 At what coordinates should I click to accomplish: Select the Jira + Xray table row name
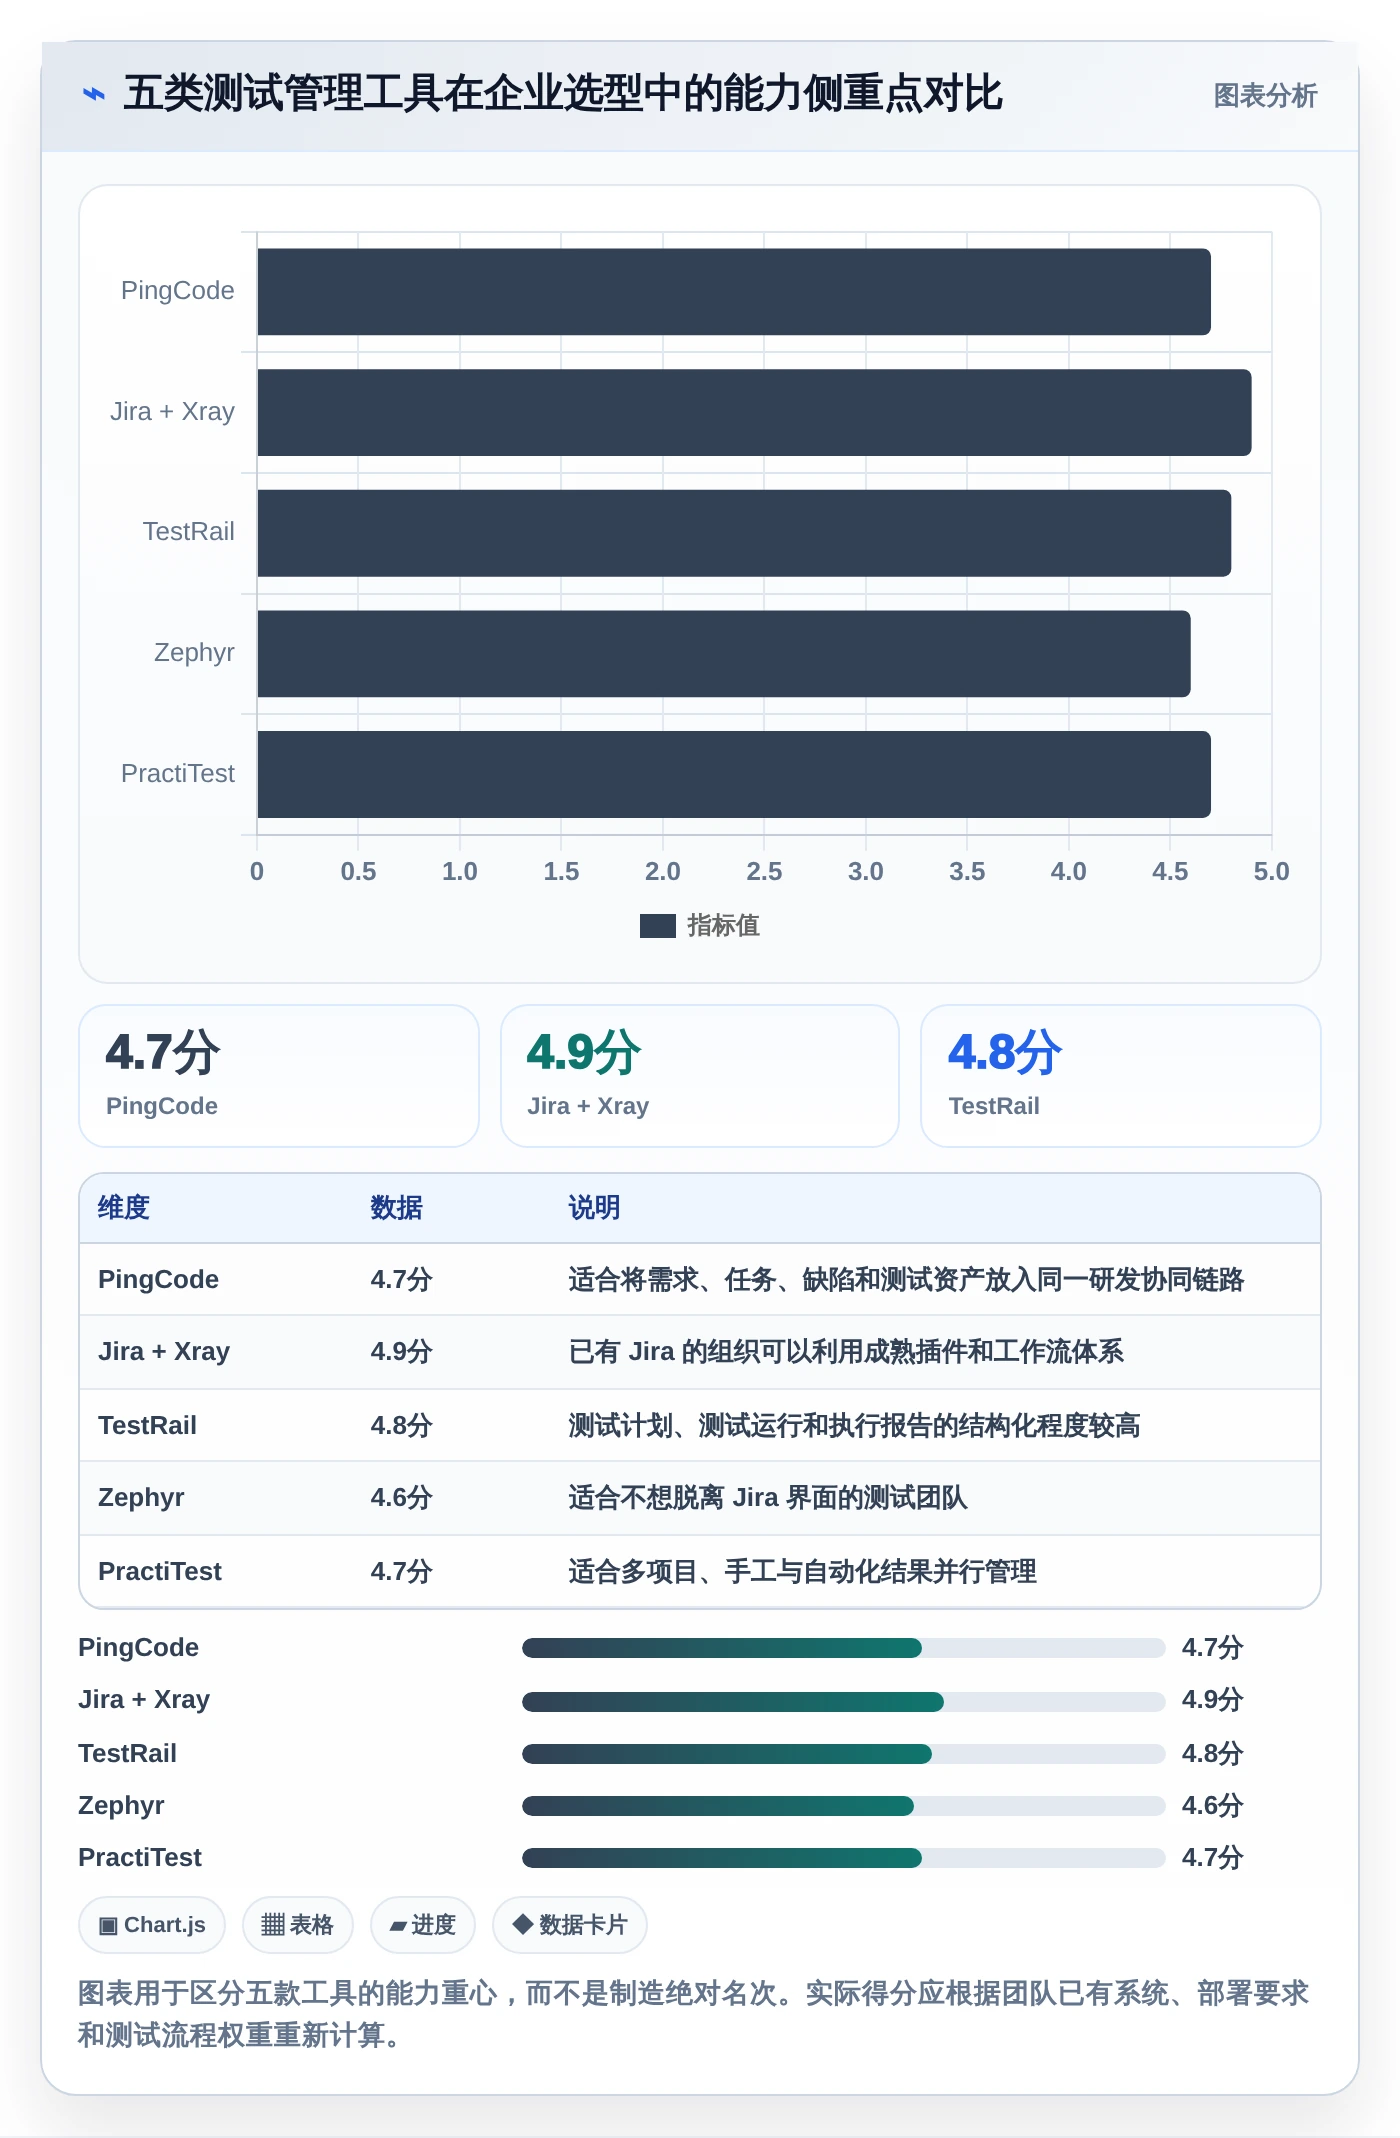(x=164, y=1352)
